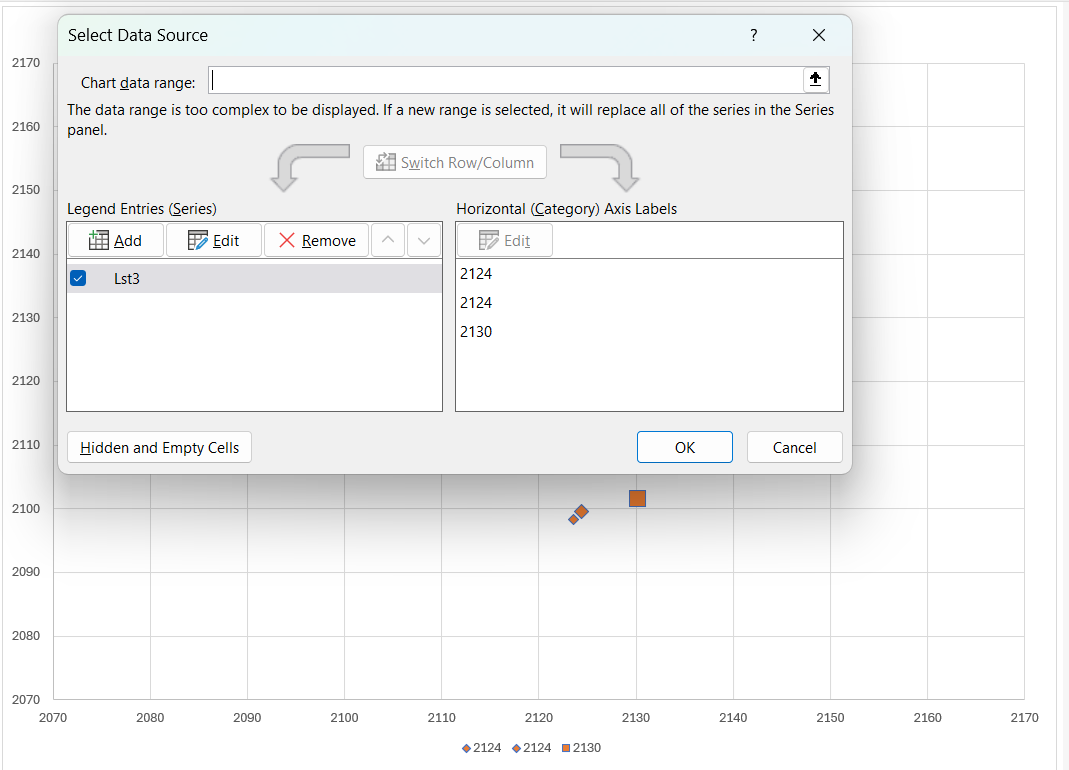Move series up with the up arrow

pyautogui.click(x=388, y=240)
